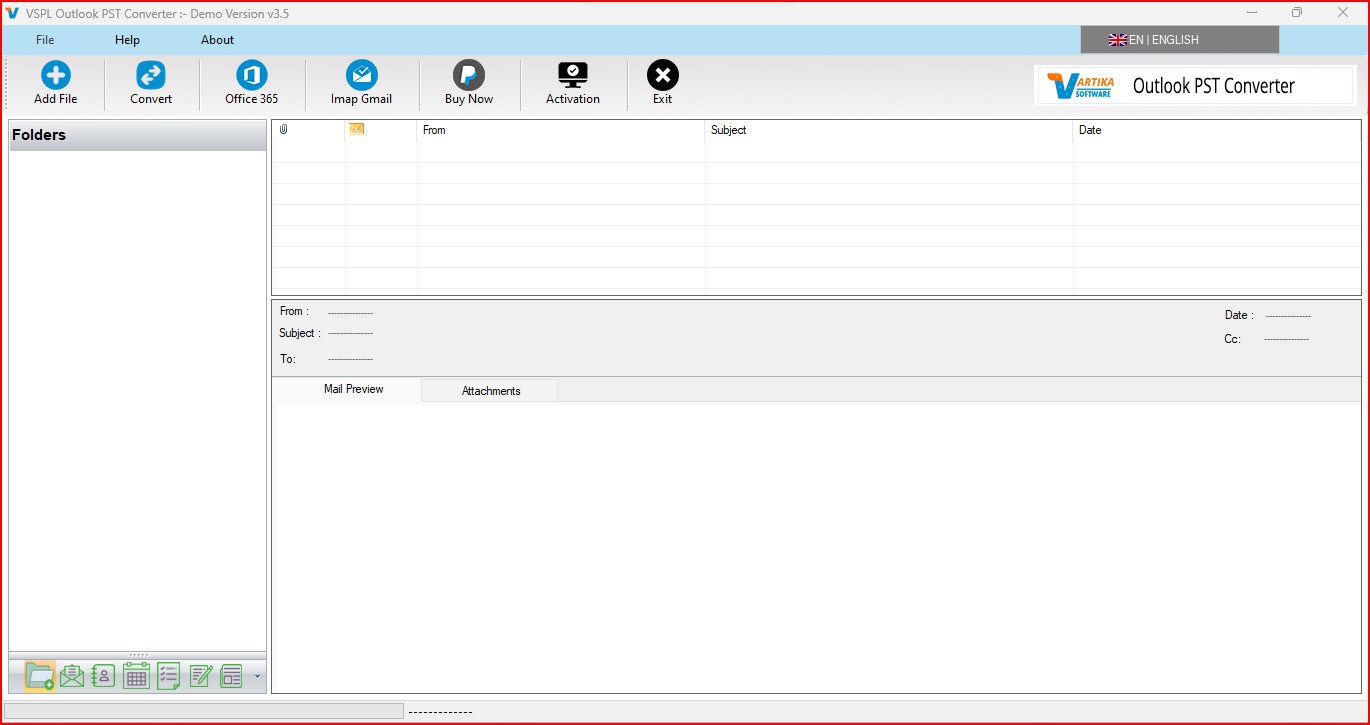Click the progress bar in status bar

pyautogui.click(x=204, y=711)
